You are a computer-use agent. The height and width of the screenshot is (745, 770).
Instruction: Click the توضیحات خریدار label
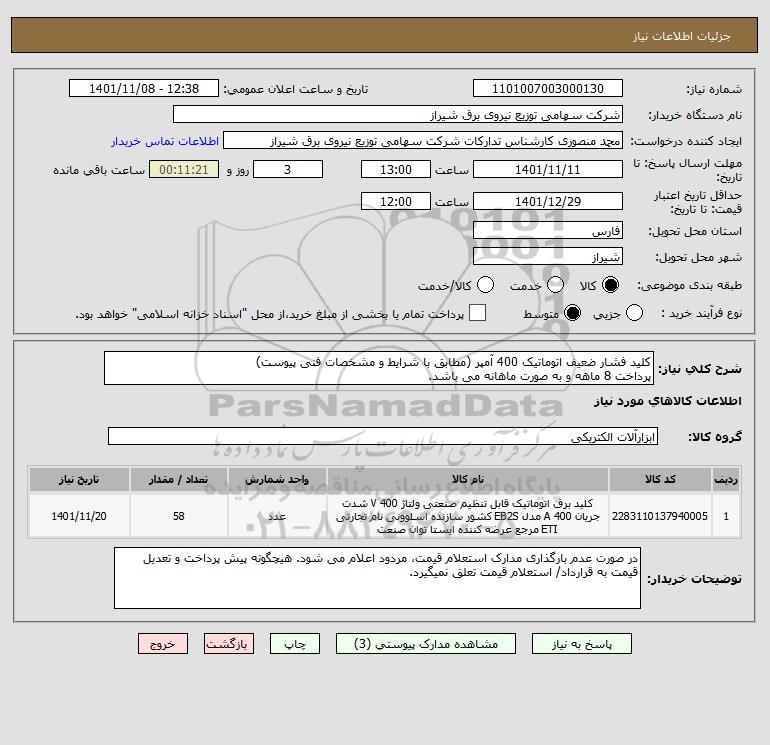pos(694,579)
